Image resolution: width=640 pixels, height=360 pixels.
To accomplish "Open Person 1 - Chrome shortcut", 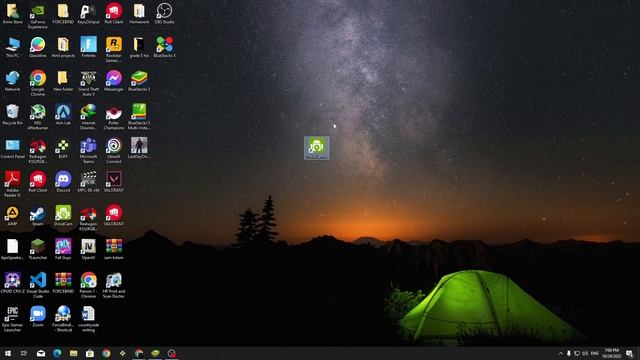I will 88,285.
